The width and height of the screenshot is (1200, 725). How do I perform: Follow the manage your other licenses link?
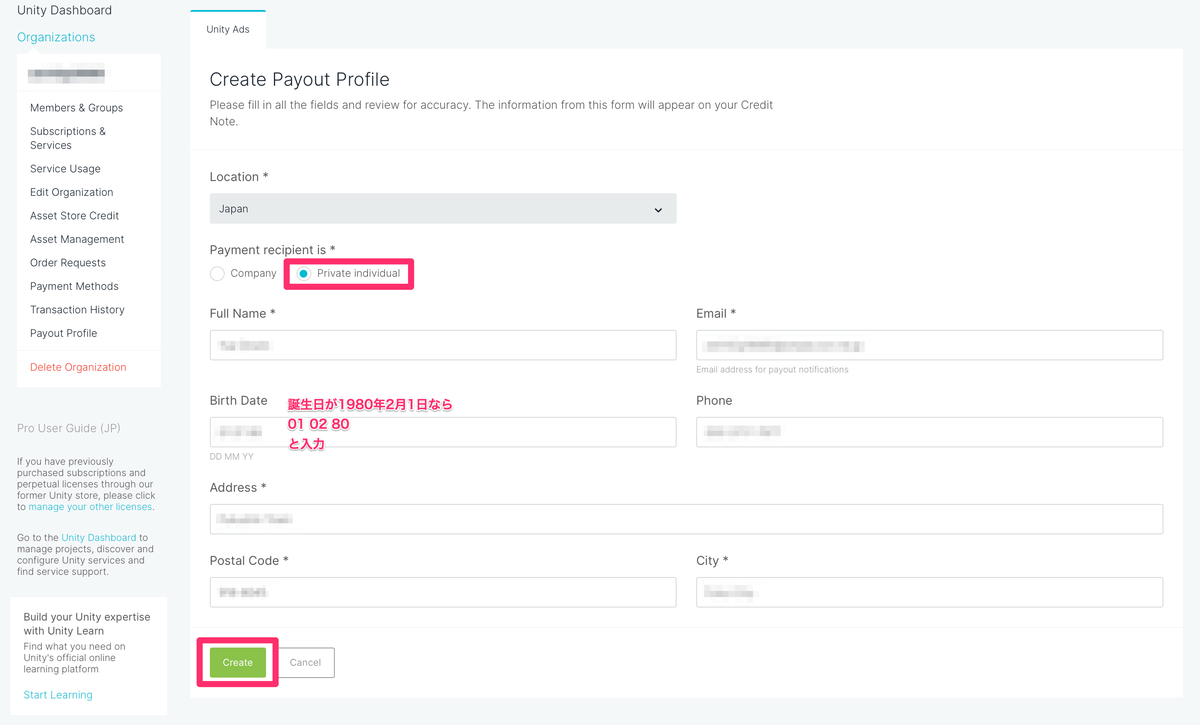click(x=90, y=507)
